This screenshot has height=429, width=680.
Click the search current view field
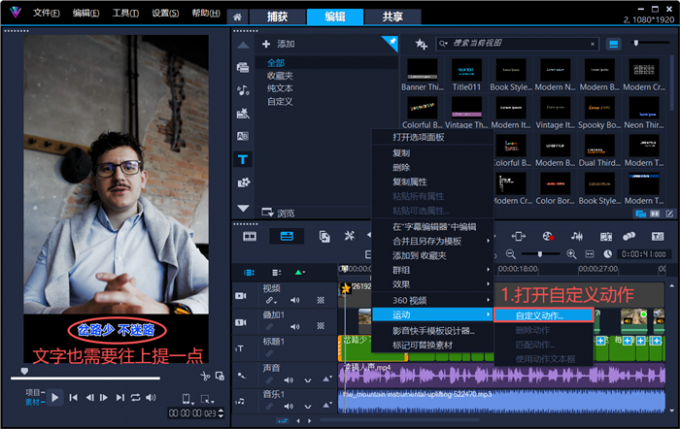[x=517, y=43]
